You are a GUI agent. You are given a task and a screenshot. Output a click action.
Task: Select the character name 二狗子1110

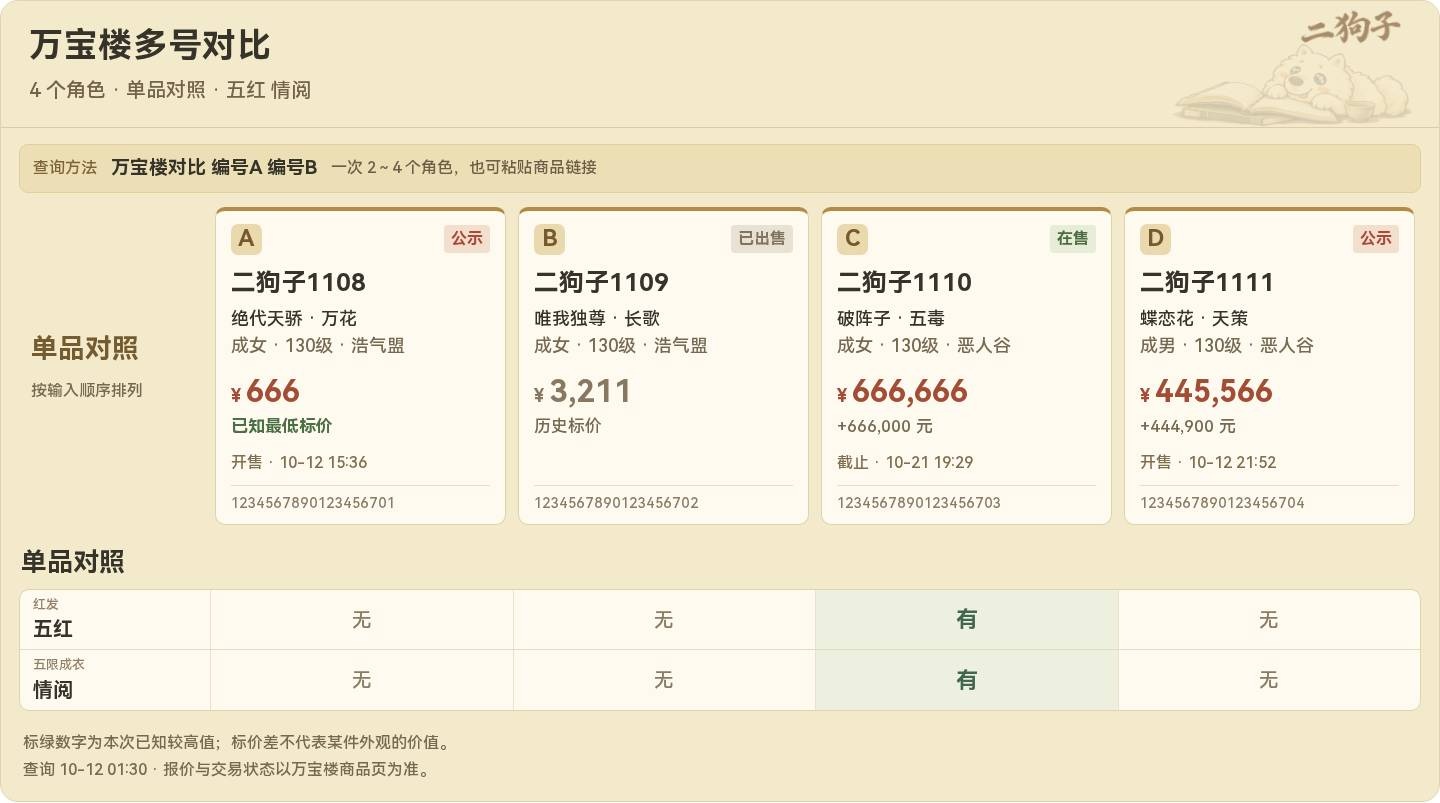click(904, 282)
